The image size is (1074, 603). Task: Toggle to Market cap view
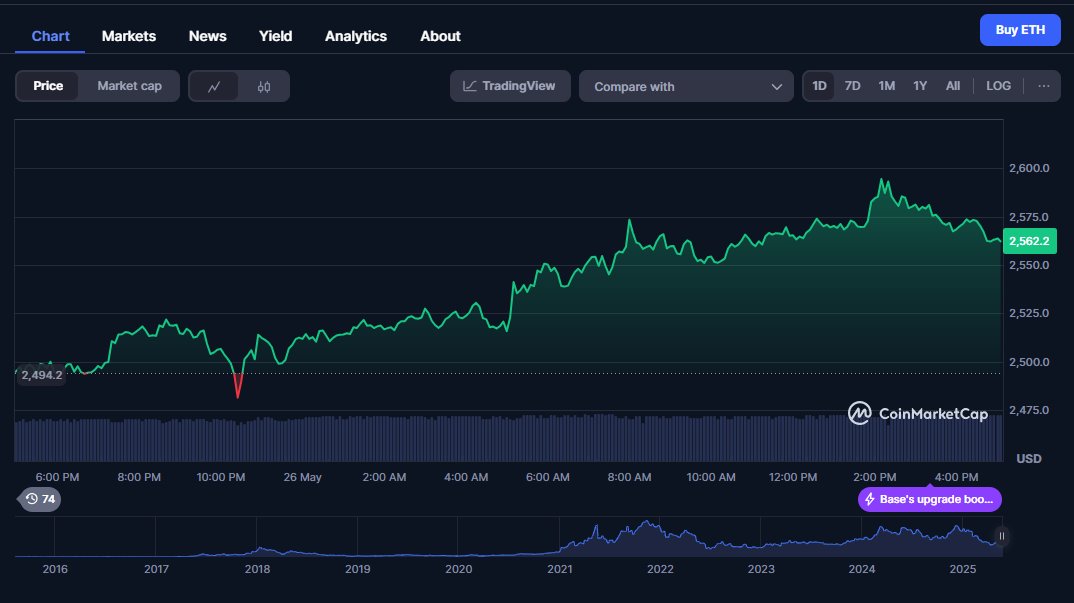pos(129,86)
